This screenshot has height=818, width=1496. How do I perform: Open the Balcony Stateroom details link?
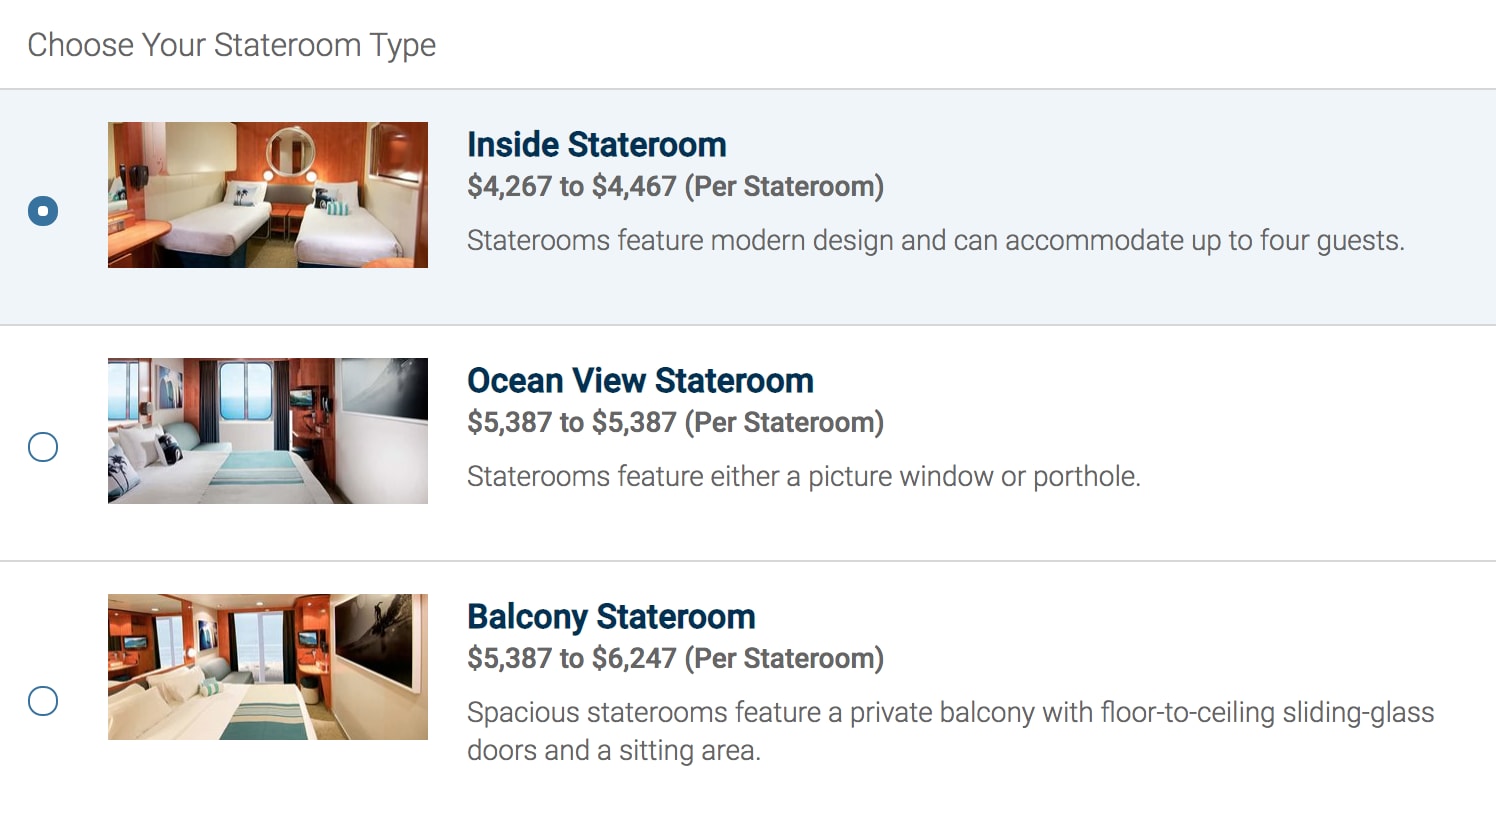[x=611, y=617]
